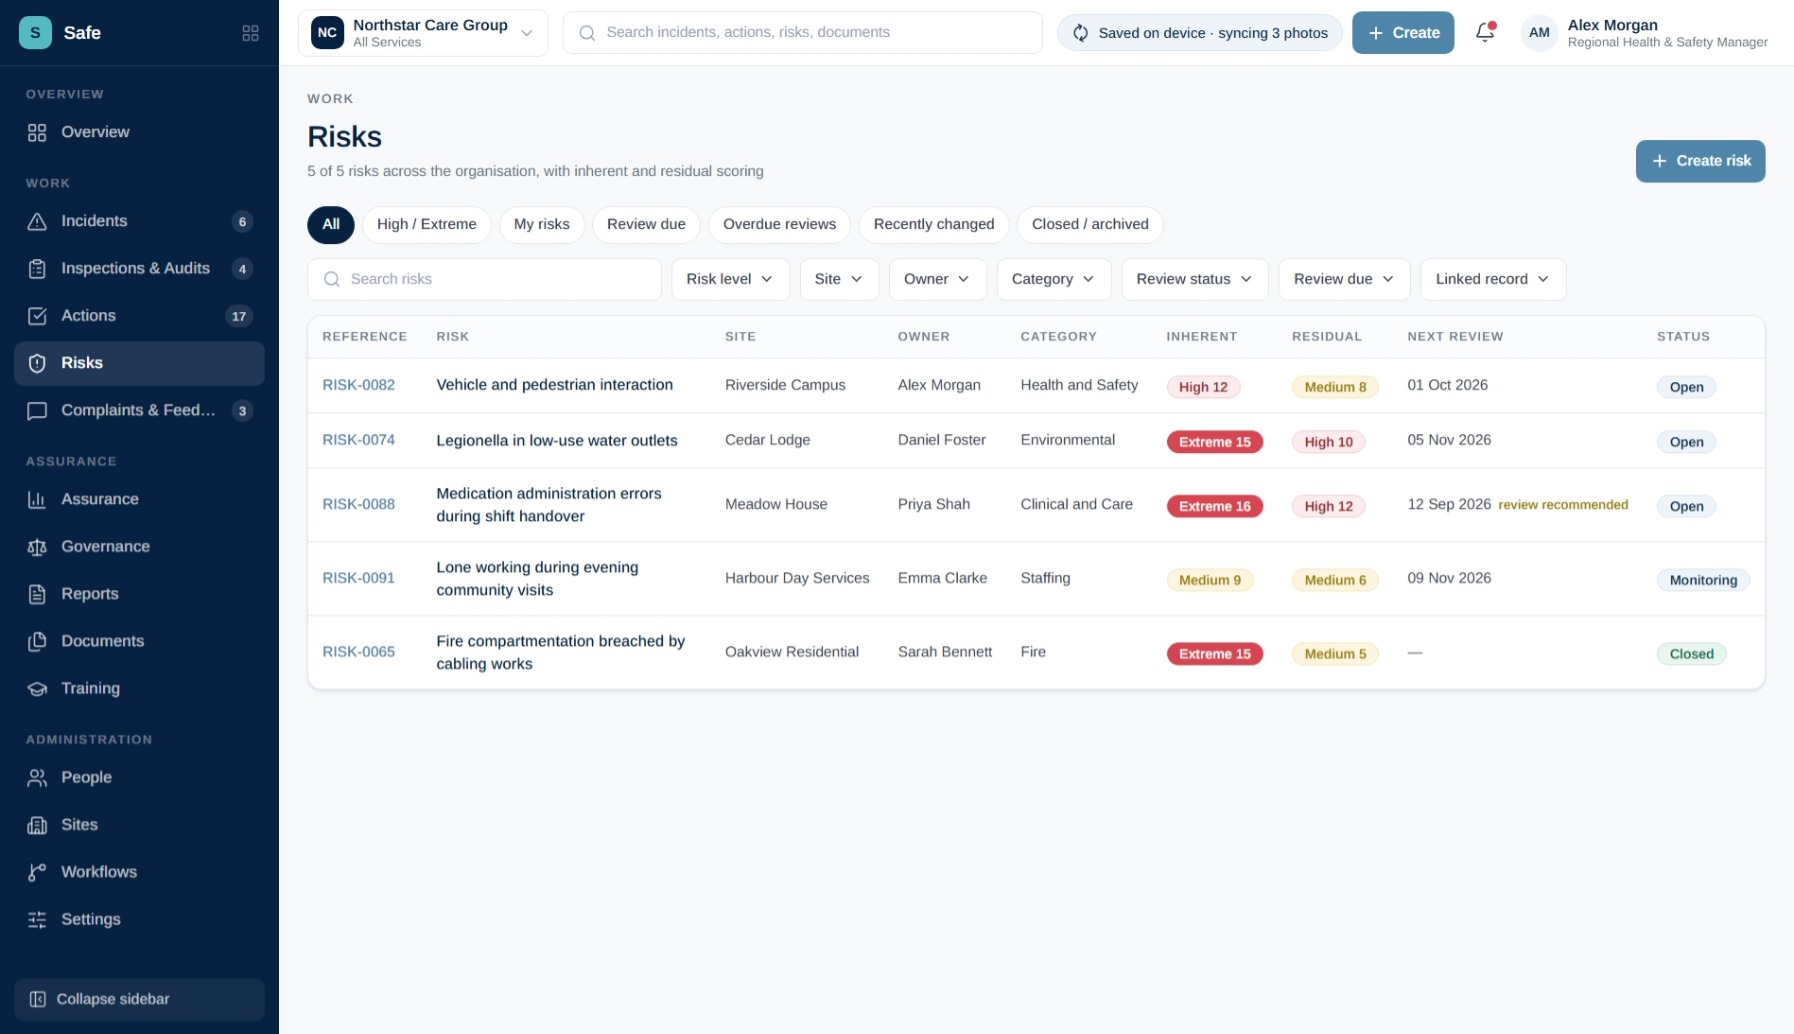
Task: Navigate to Actions in the sidebar
Action: (x=139, y=316)
